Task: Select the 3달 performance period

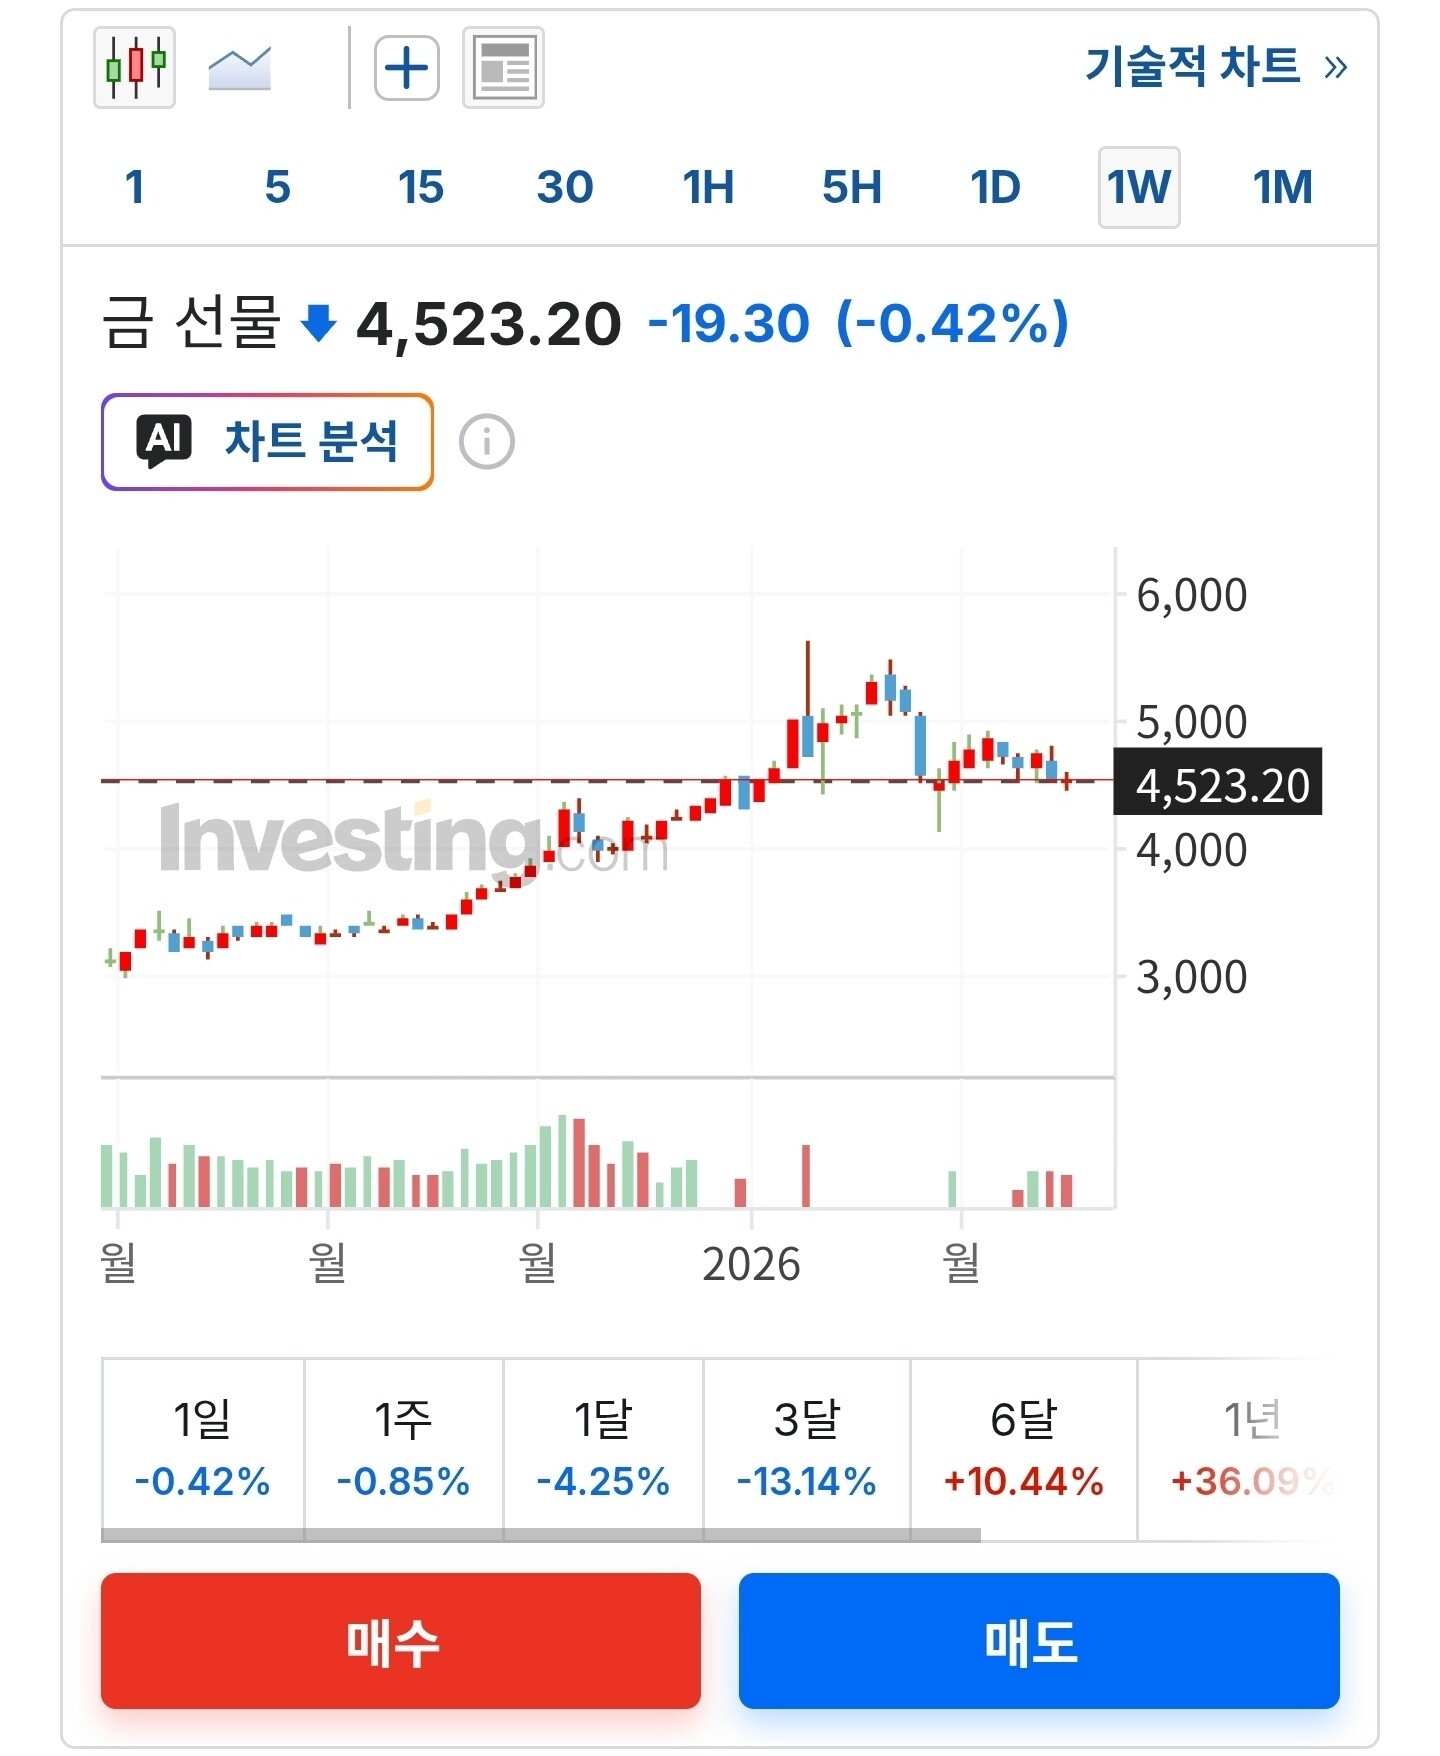Action: (x=806, y=1448)
